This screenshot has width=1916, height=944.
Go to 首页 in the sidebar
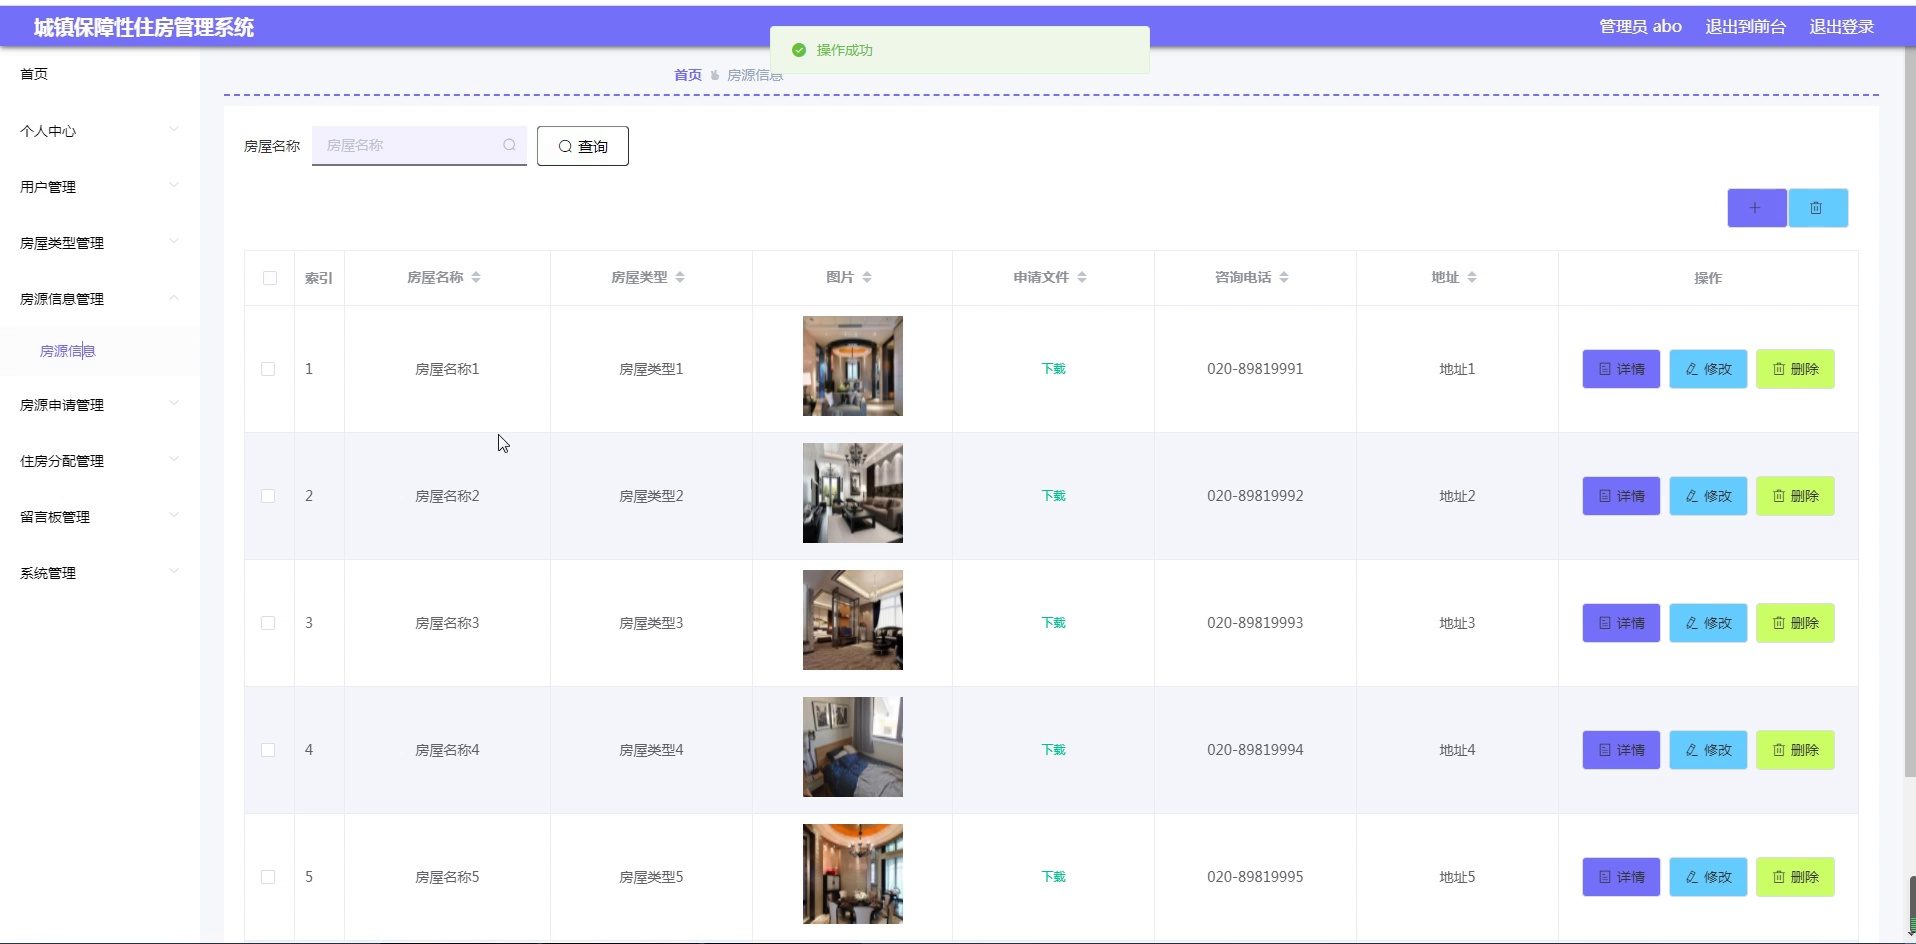(34, 74)
